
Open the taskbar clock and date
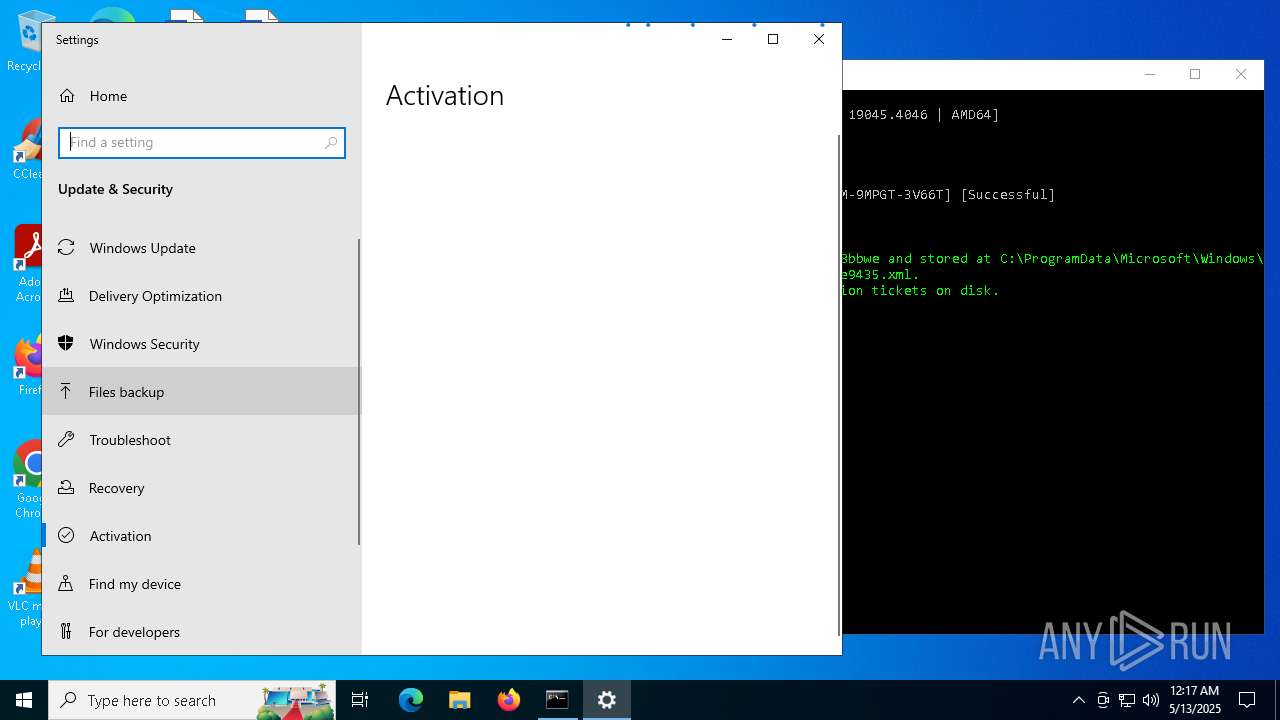[x=1195, y=700]
